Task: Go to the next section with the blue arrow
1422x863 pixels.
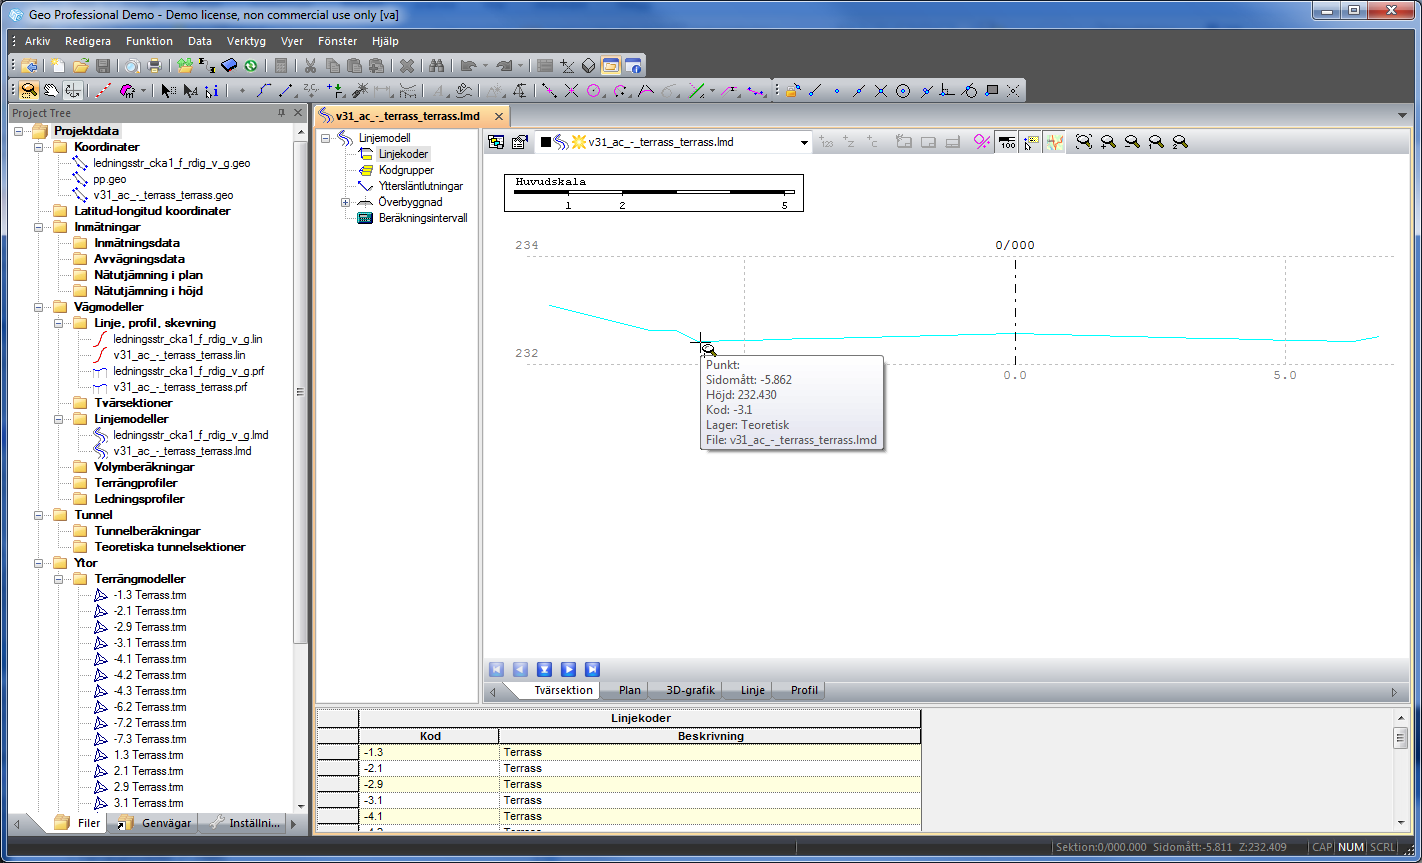Action: click(x=569, y=670)
